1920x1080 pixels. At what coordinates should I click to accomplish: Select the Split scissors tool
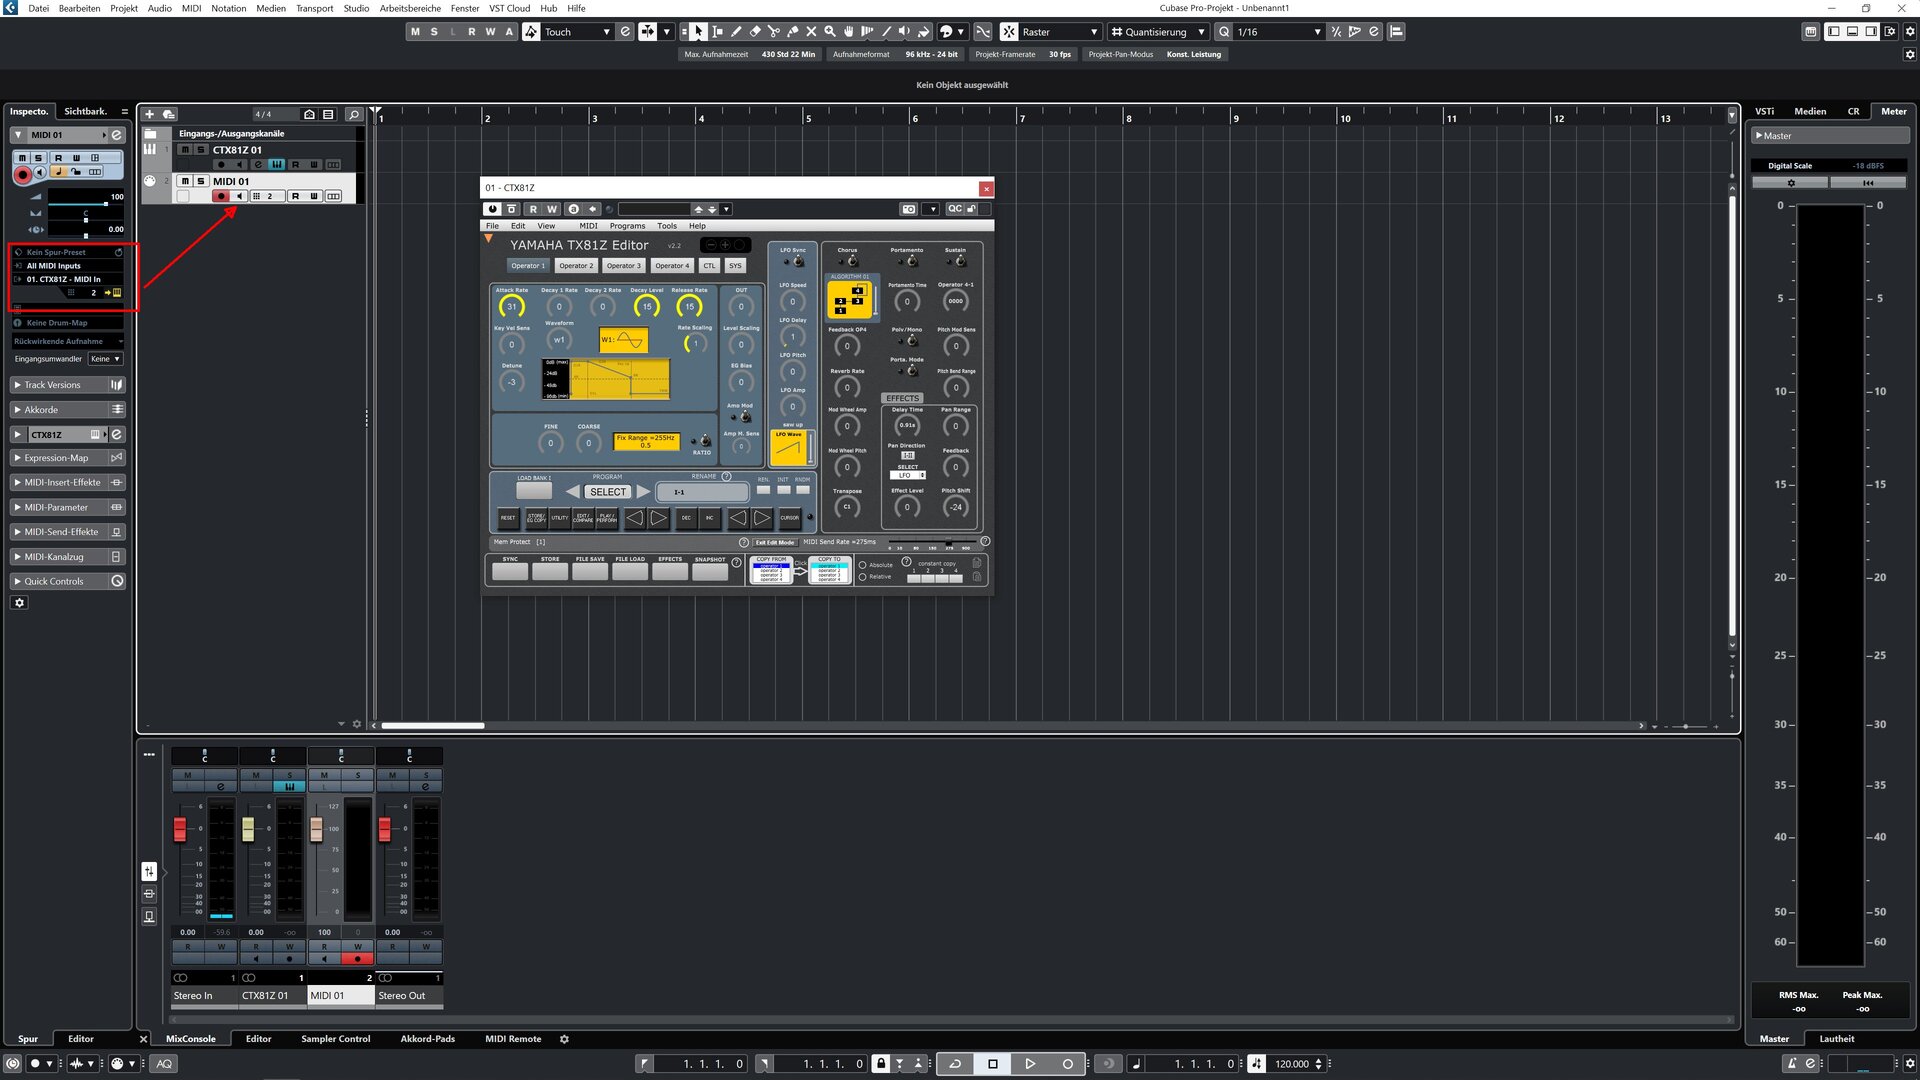tap(773, 32)
